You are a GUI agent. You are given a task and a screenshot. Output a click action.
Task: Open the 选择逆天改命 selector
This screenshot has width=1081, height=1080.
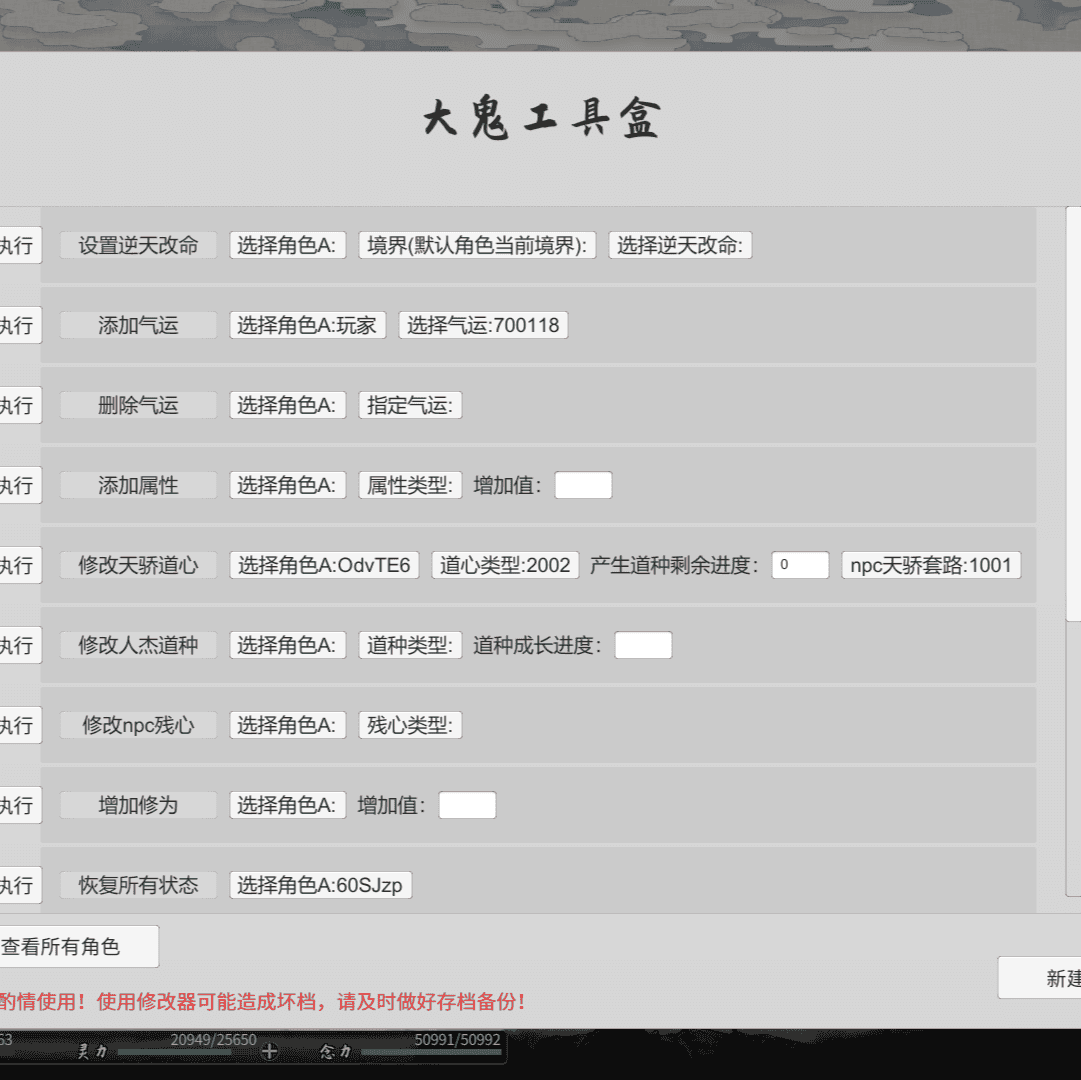(x=680, y=245)
